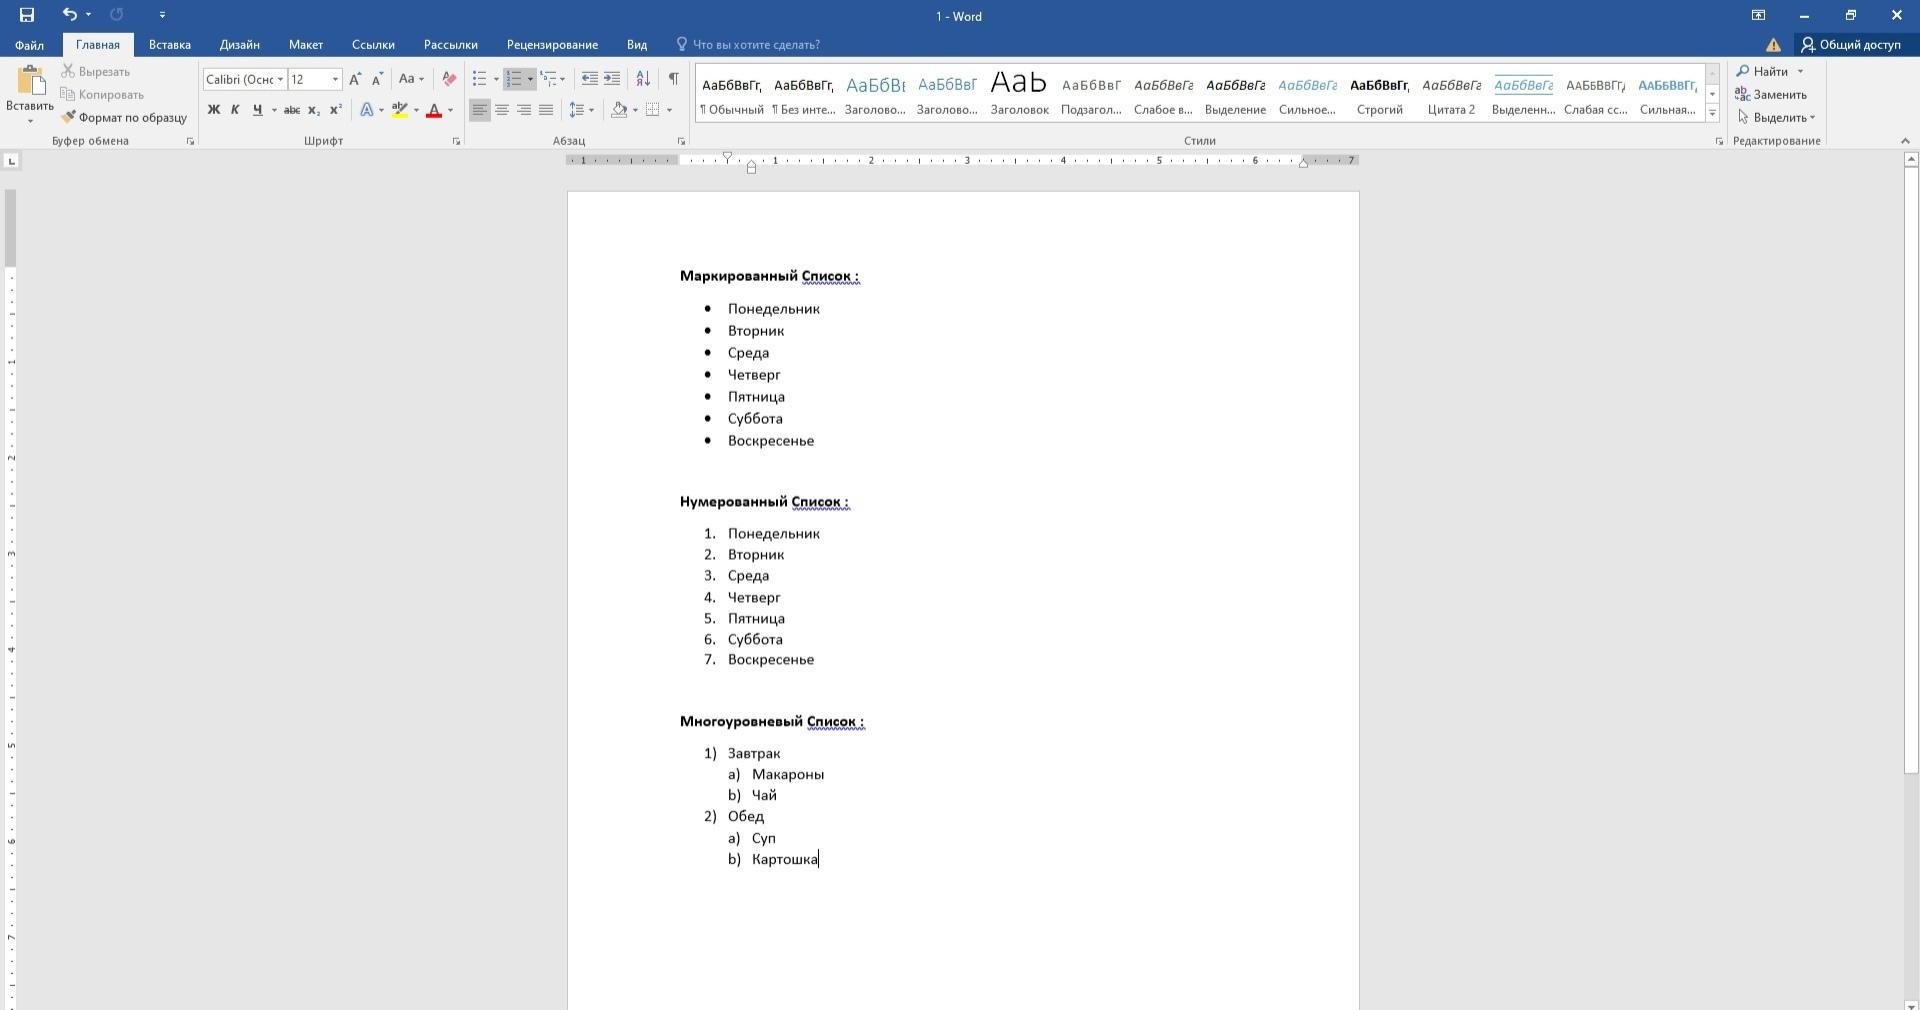Click the Общий доступ share button
This screenshot has height=1010, width=1920.
point(1852,45)
